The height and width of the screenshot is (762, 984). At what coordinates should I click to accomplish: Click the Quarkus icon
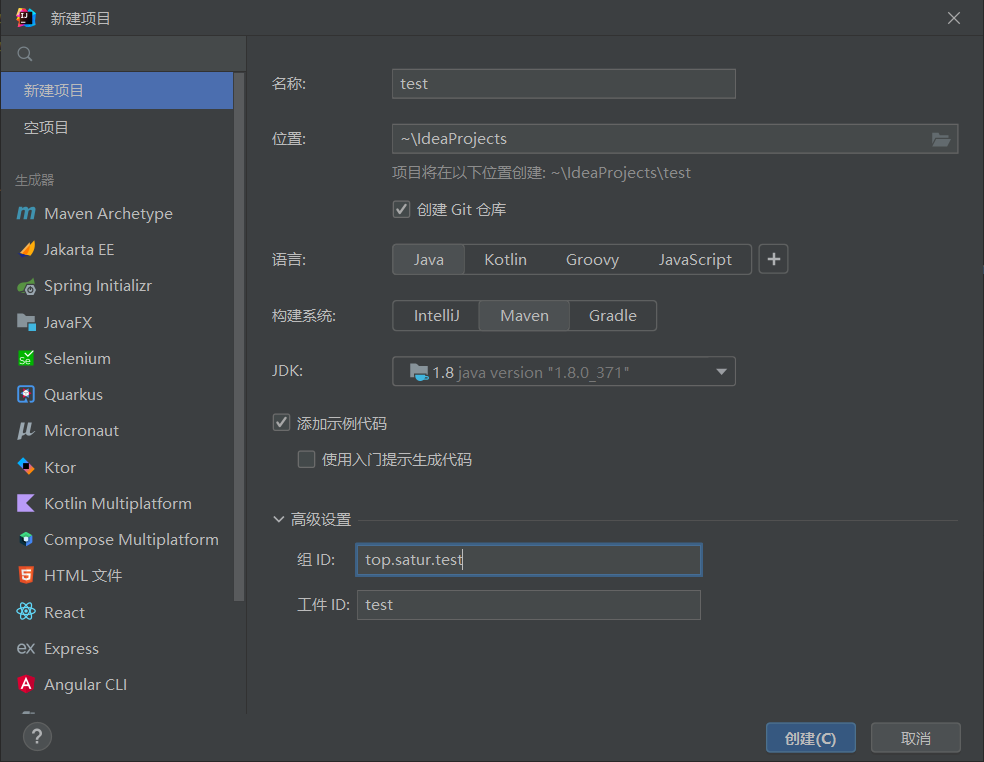coord(26,394)
